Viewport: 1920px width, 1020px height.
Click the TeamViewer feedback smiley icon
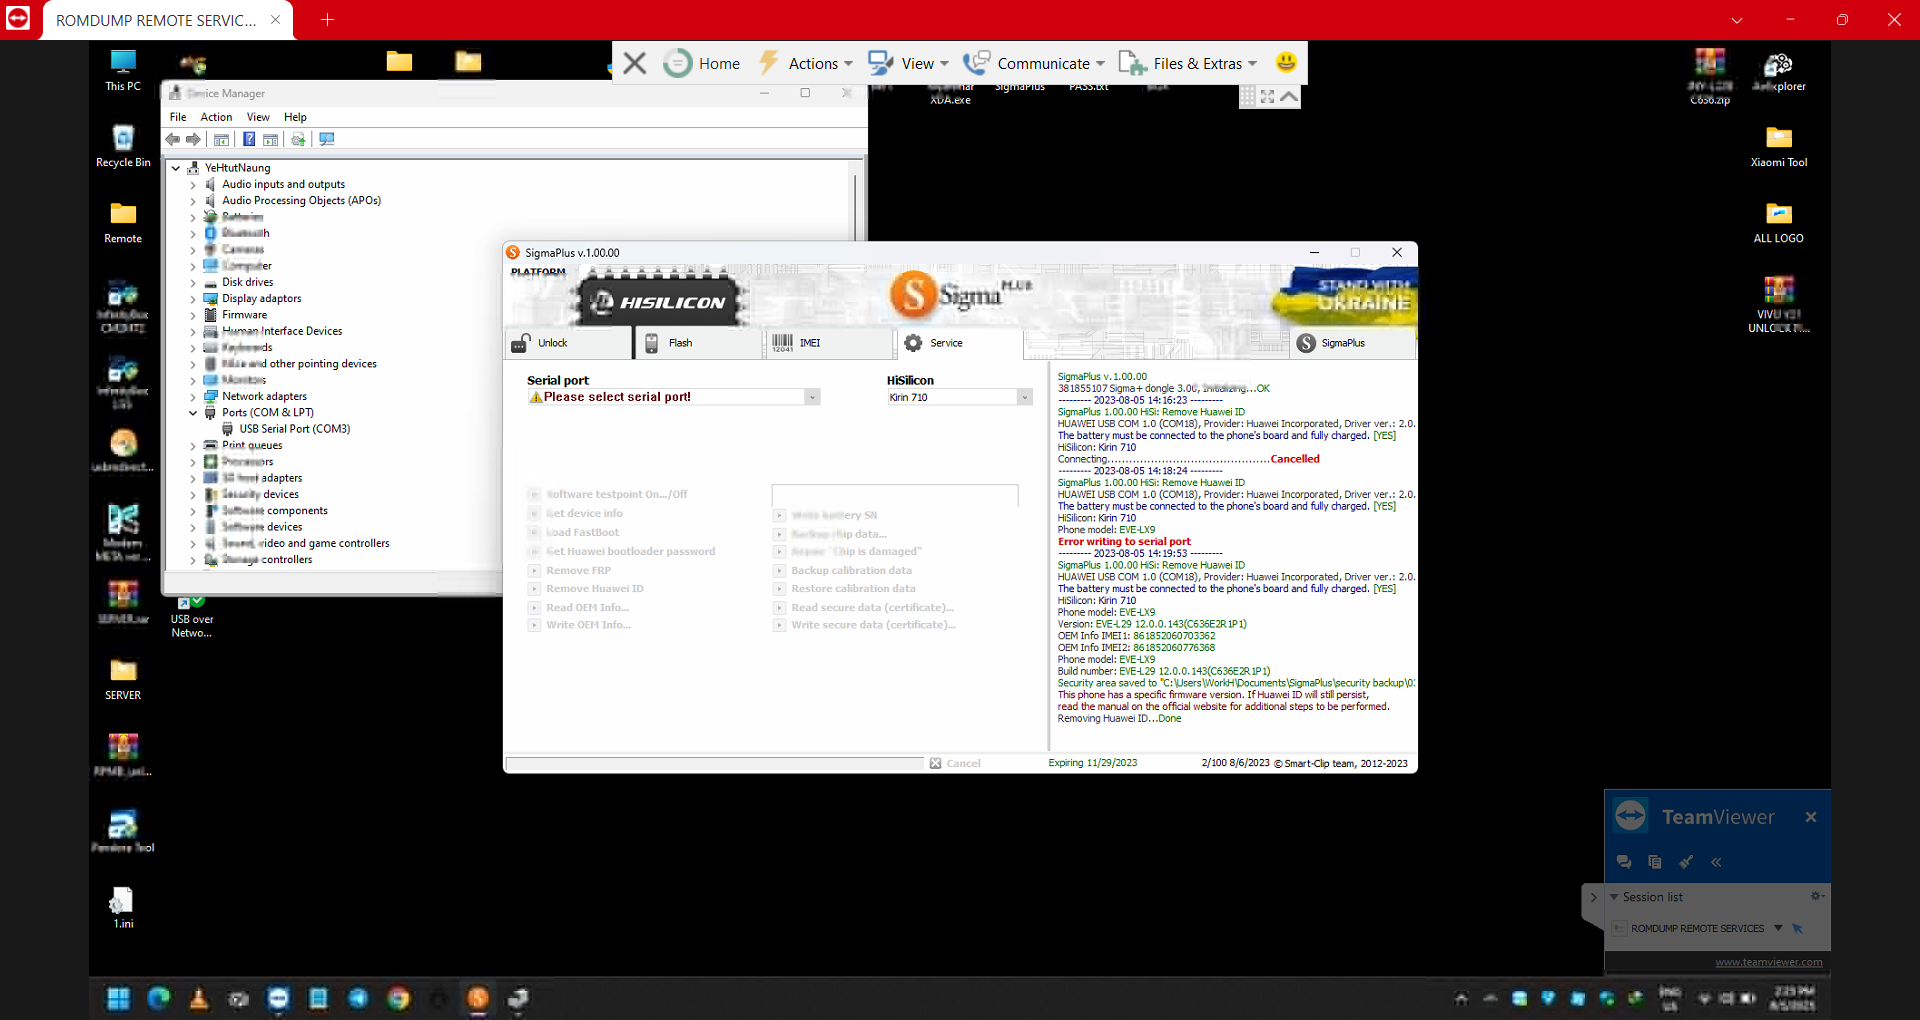coord(1286,63)
